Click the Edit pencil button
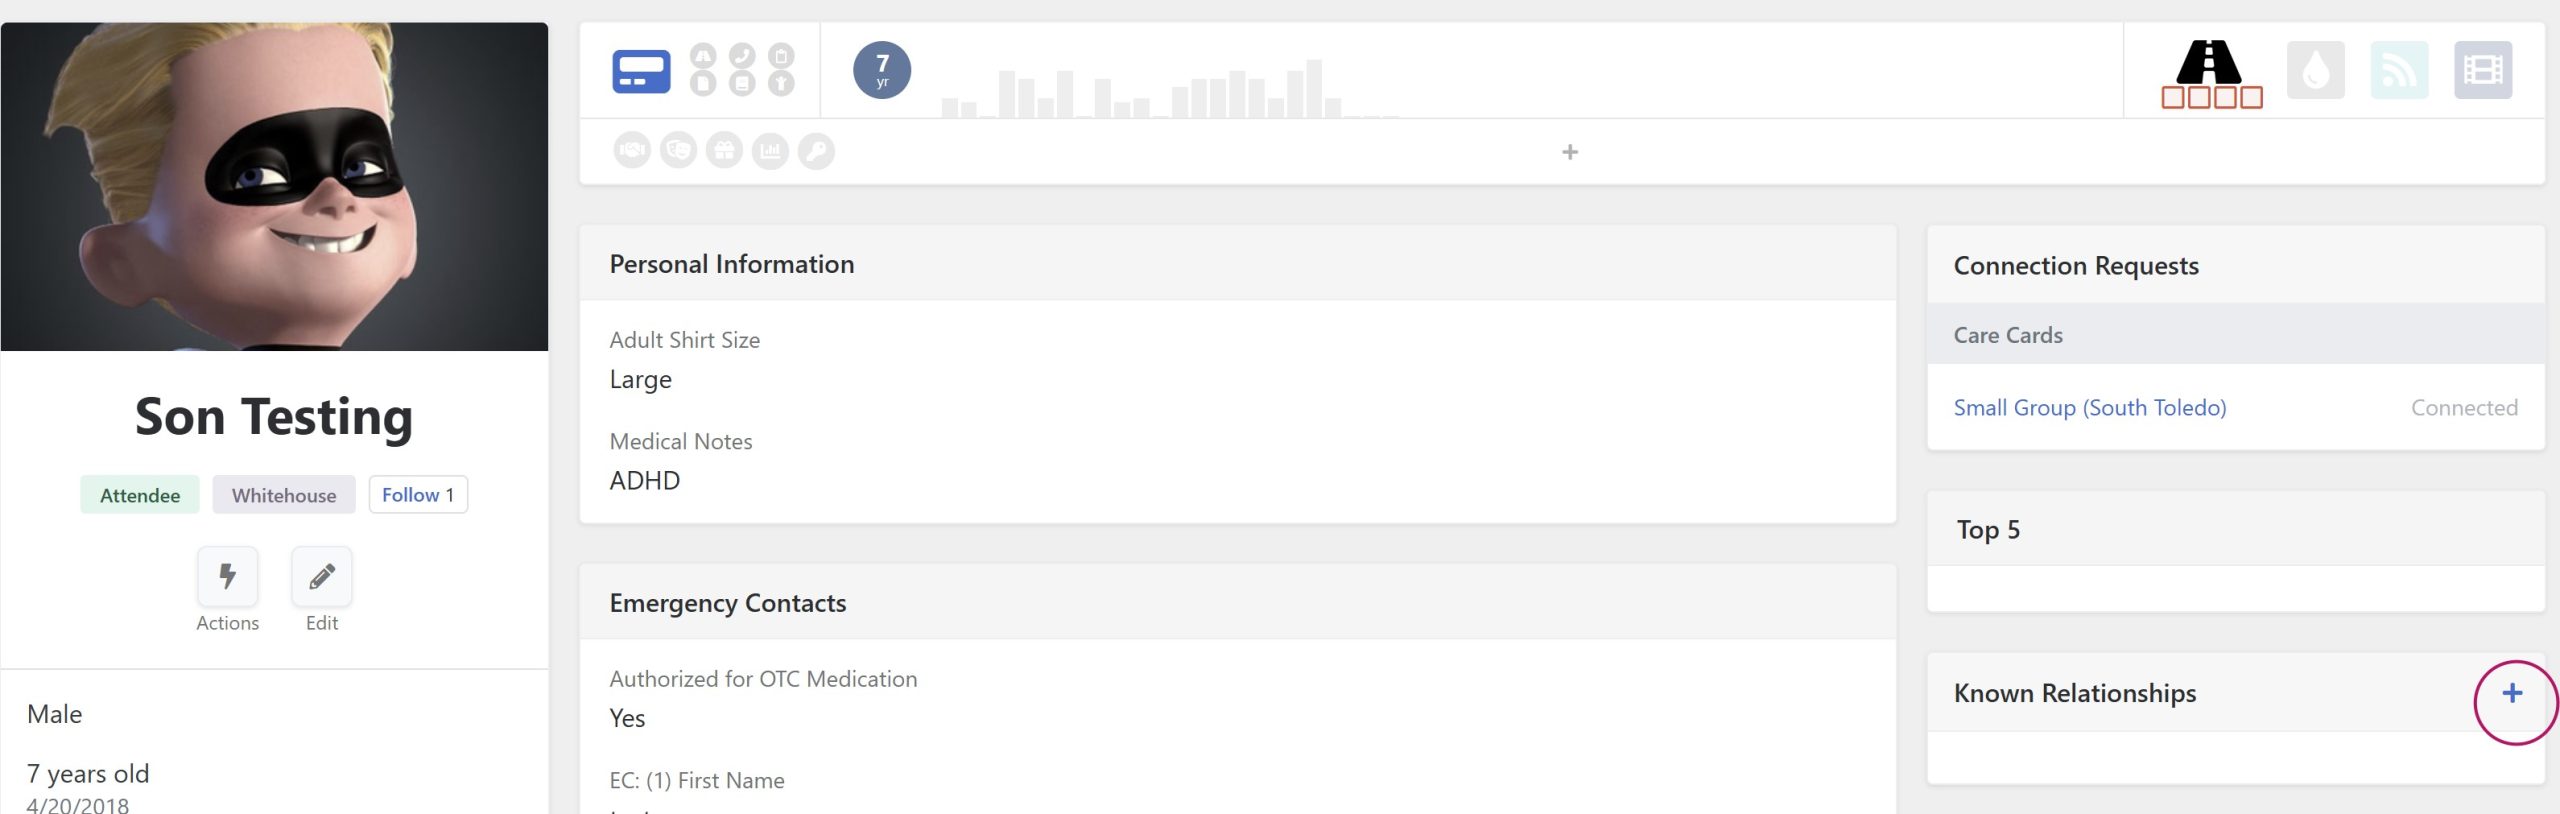Screen dimensions: 2560x814 322,576
